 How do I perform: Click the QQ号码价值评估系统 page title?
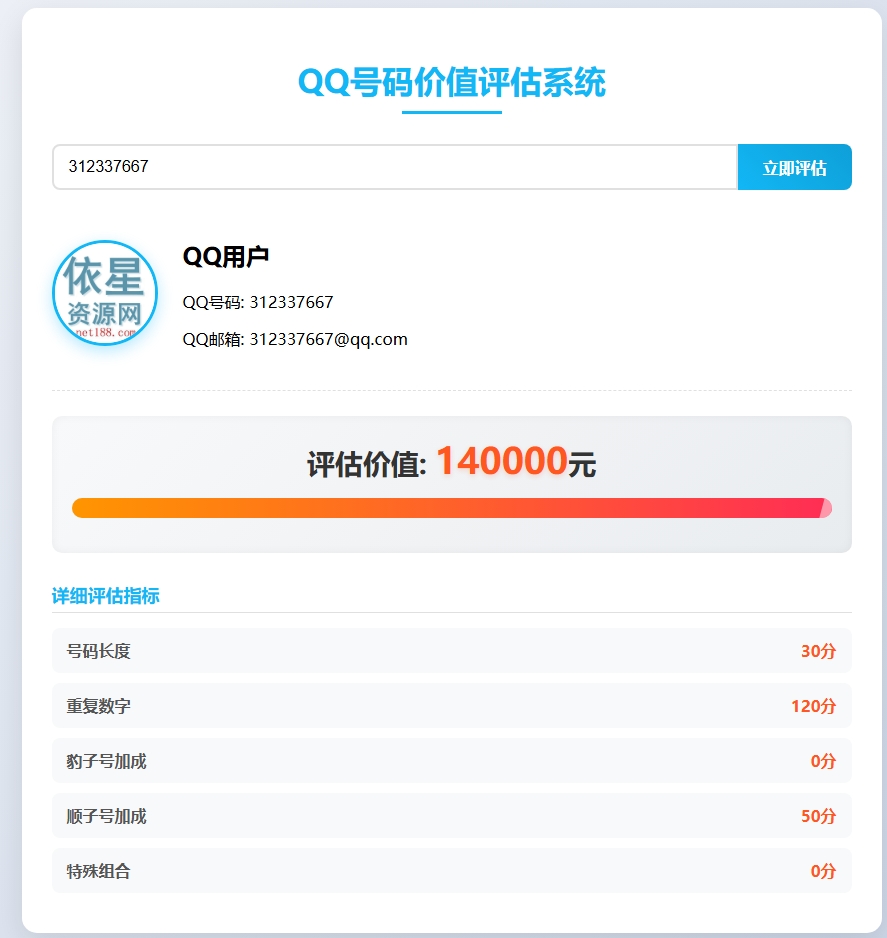[452, 82]
